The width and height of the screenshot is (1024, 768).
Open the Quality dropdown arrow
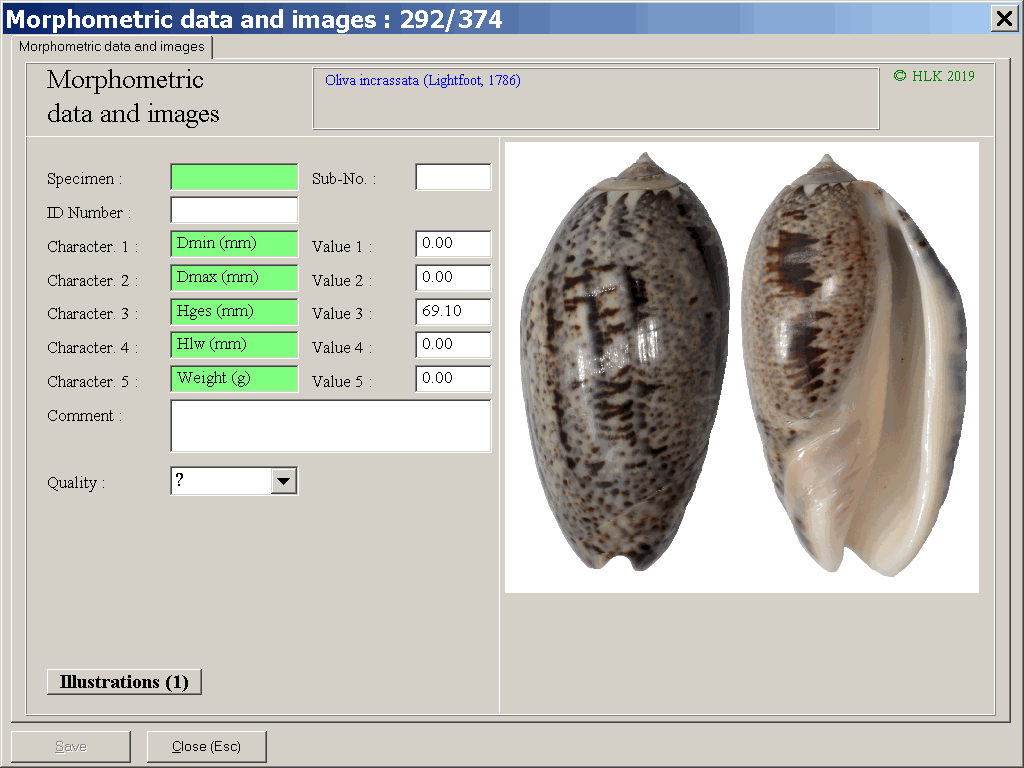click(x=284, y=482)
